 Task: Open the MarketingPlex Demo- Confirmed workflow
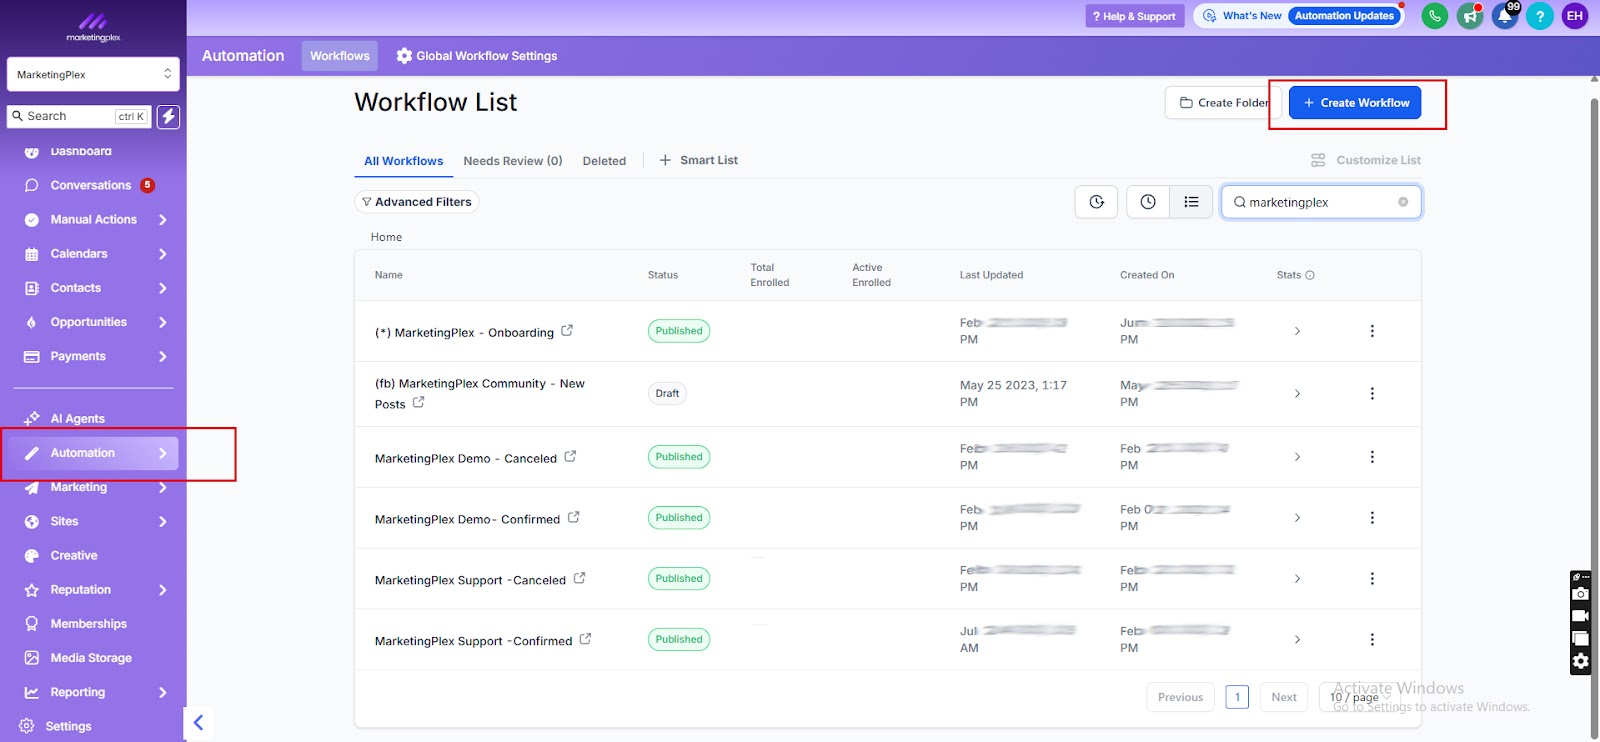(467, 519)
